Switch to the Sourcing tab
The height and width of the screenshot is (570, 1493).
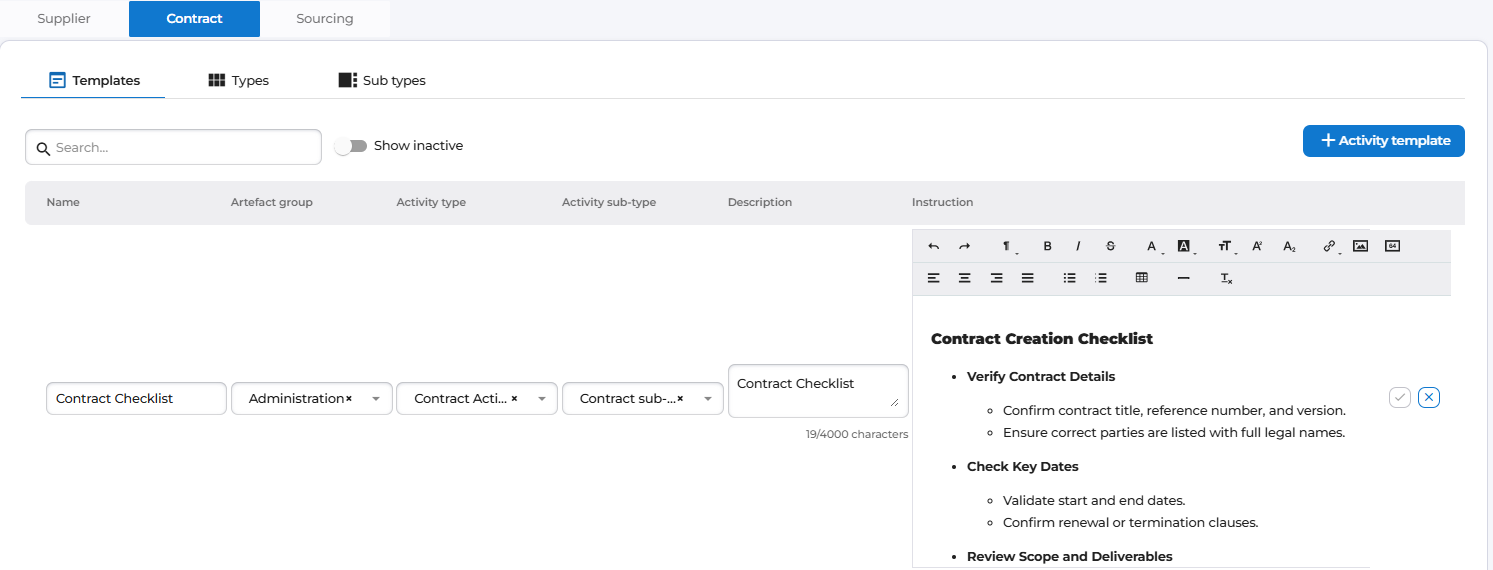click(x=325, y=19)
